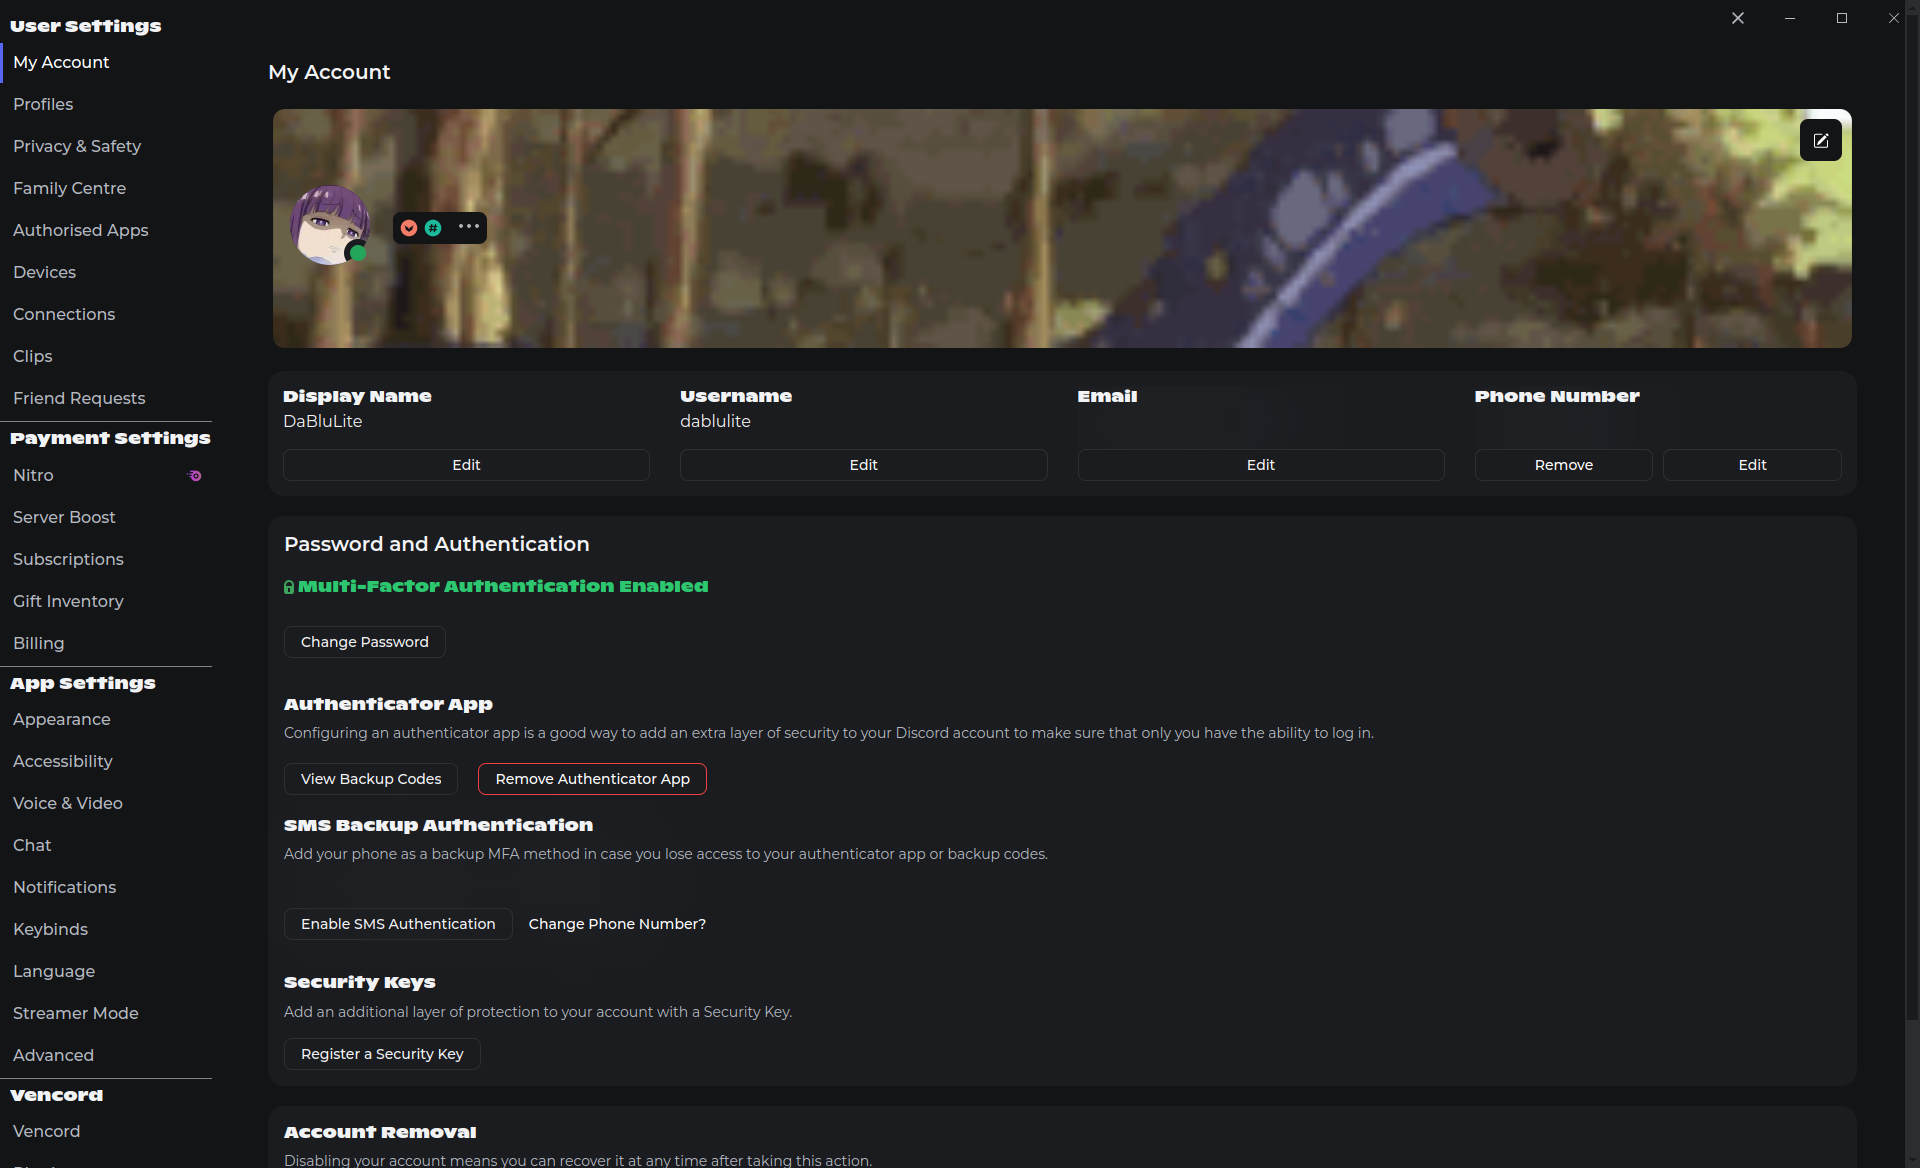Viewport: 1920px width, 1168px height.
Task: Click View Backup Codes button
Action: click(x=370, y=779)
